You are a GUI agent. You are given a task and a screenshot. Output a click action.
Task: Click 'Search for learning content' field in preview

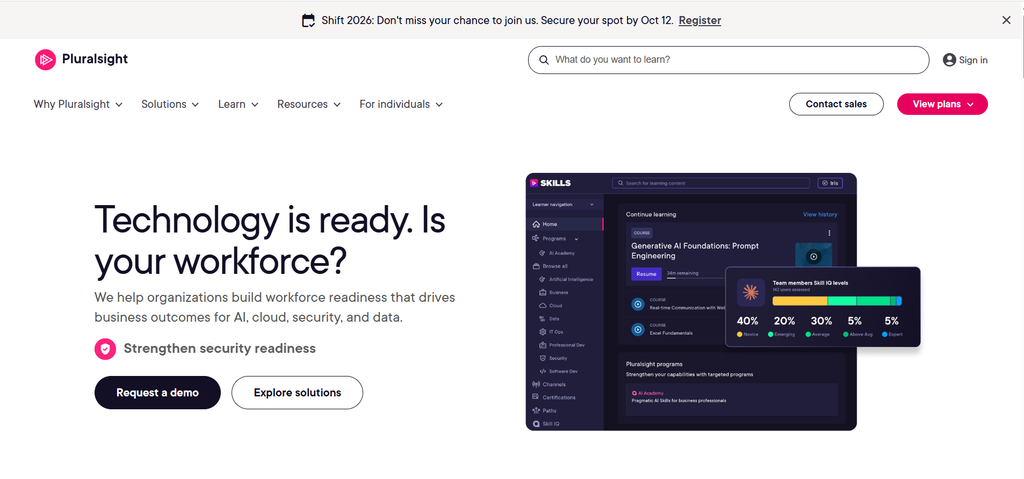pos(711,184)
